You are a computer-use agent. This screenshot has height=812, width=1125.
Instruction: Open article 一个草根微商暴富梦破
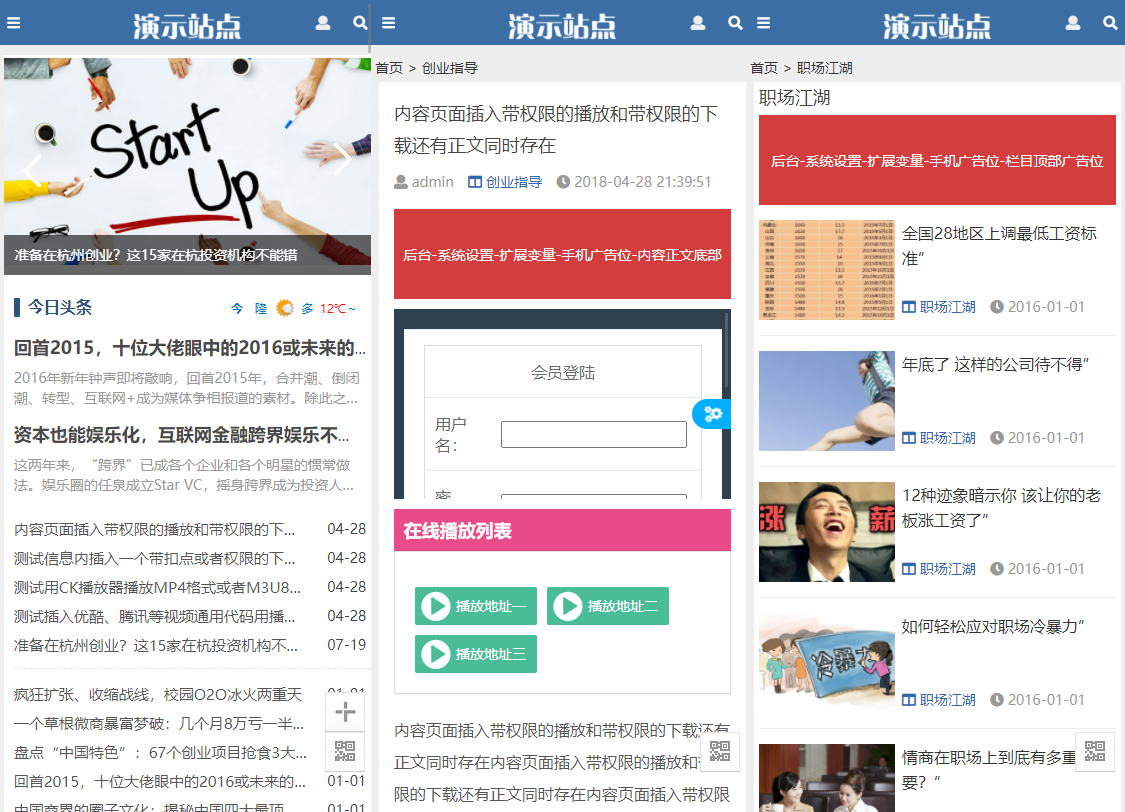159,724
